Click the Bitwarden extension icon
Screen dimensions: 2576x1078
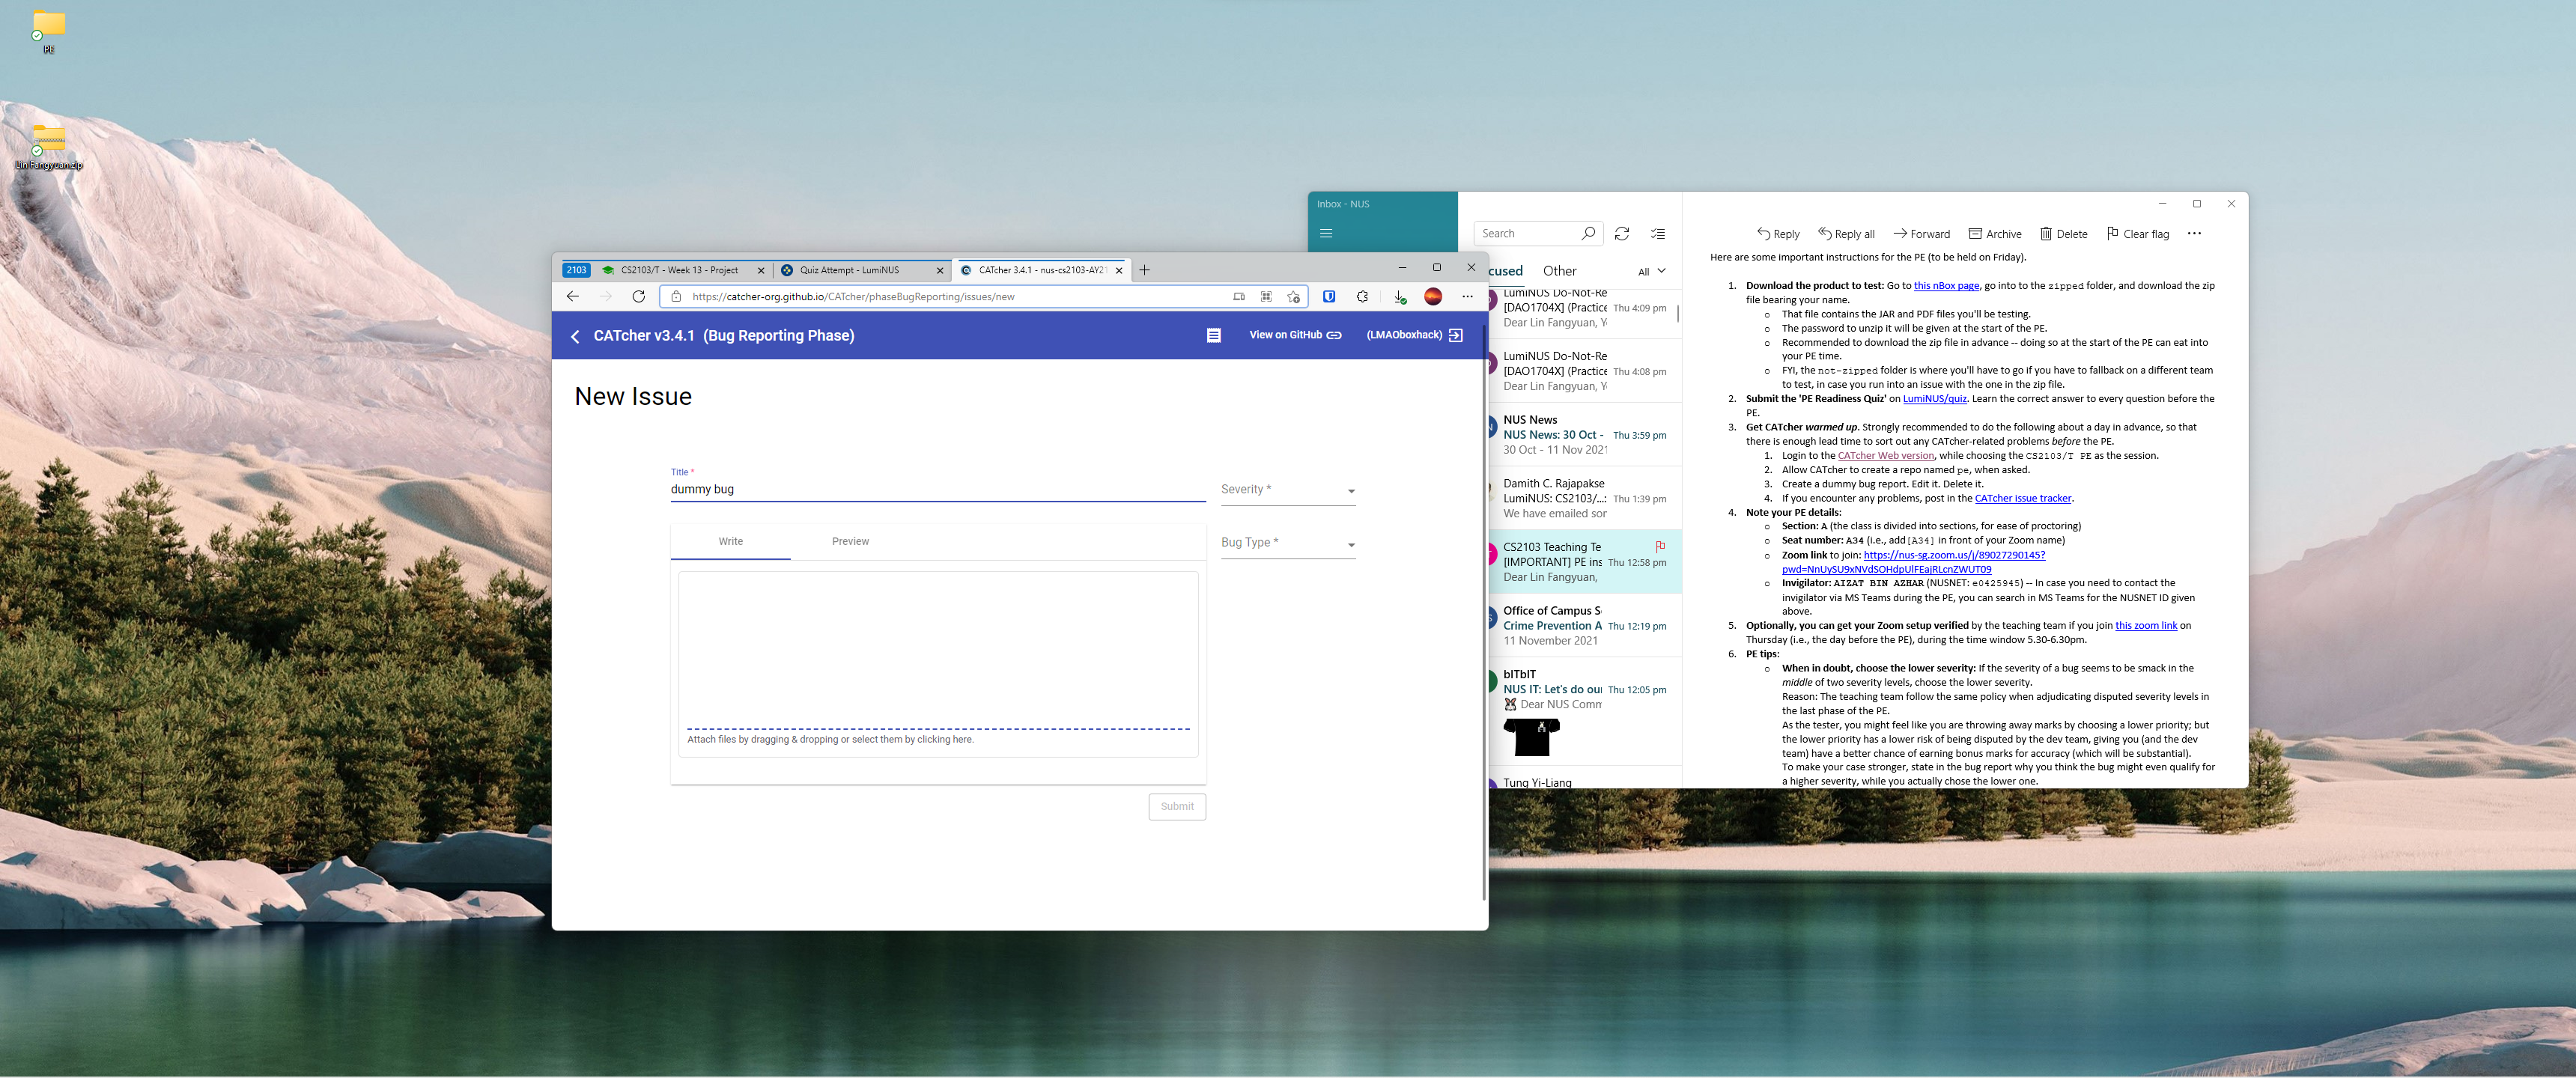1329,297
